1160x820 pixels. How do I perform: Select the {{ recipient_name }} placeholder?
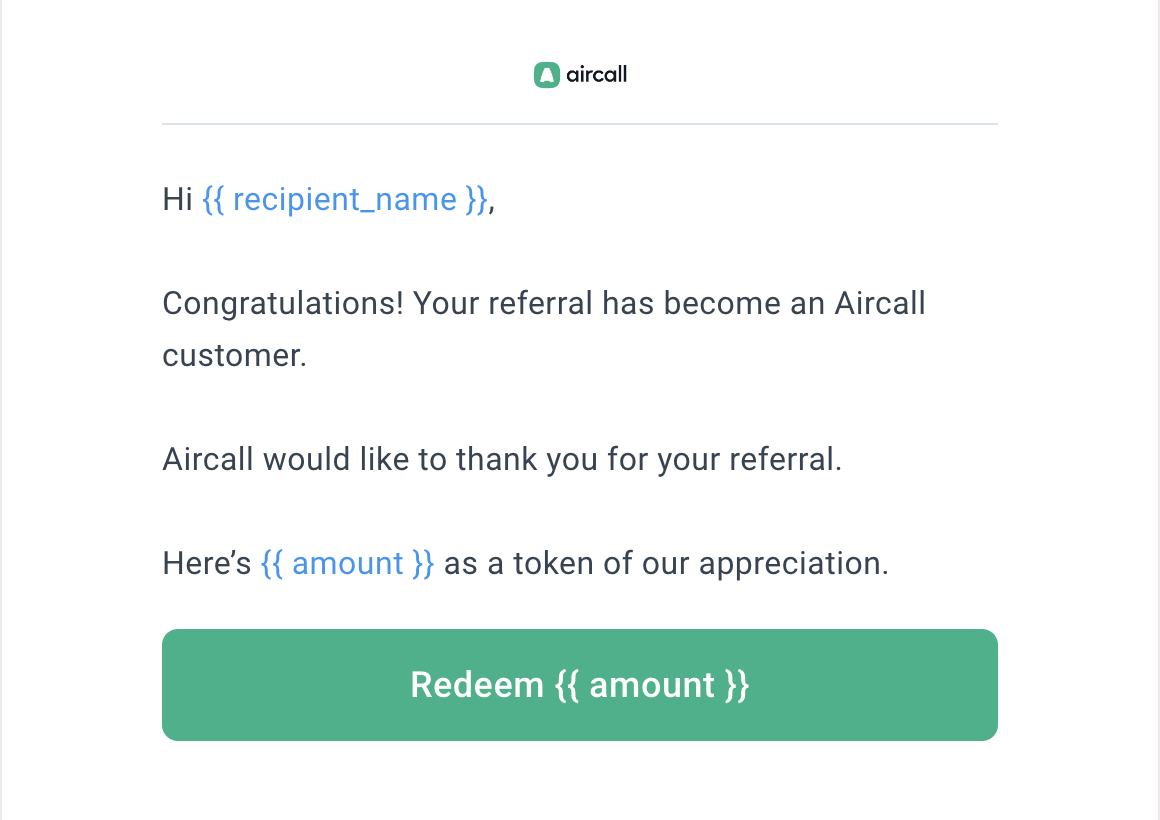(x=345, y=200)
